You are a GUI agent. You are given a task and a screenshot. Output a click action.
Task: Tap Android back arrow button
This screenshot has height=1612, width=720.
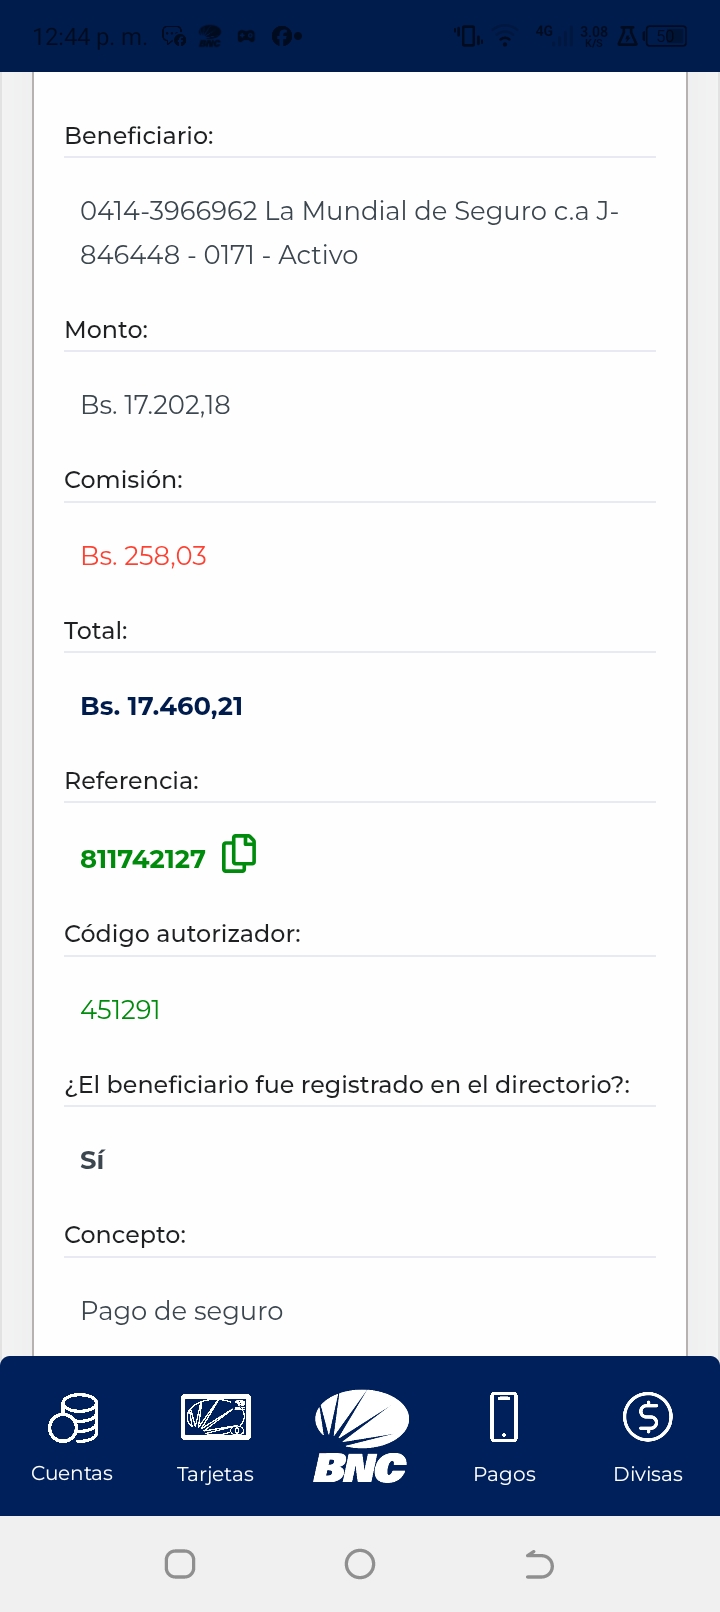[539, 1564]
